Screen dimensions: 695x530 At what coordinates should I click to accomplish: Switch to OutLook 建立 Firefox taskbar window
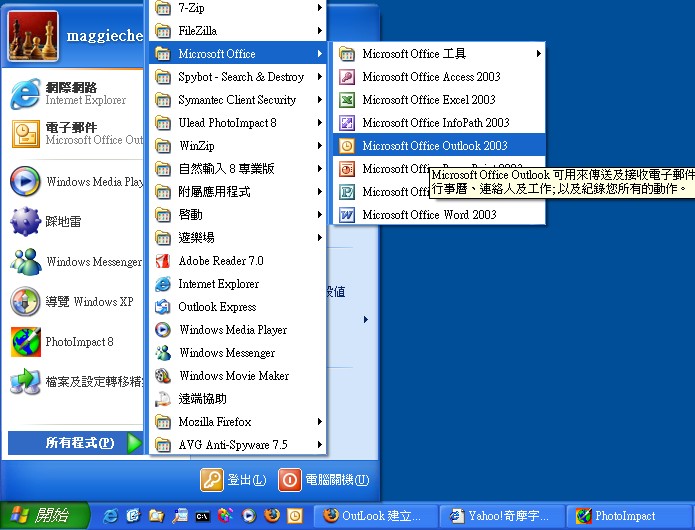376,516
